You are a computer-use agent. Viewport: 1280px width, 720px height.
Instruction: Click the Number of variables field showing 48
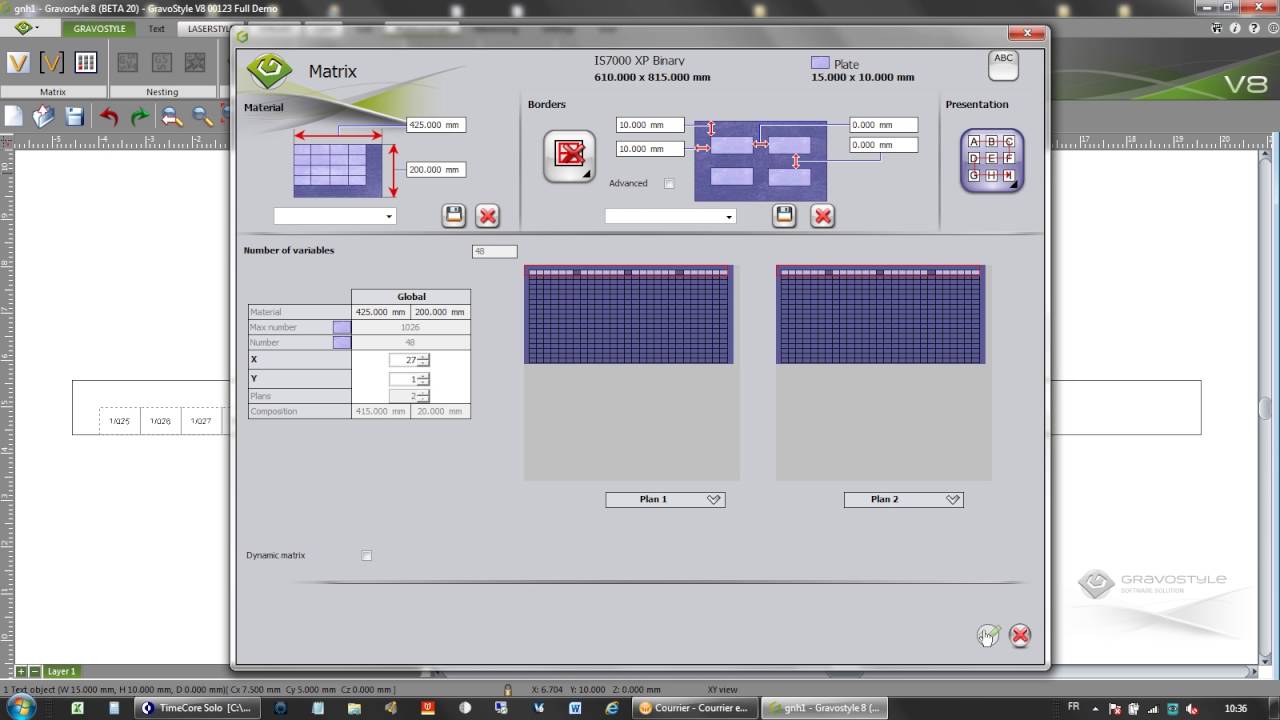(x=495, y=251)
